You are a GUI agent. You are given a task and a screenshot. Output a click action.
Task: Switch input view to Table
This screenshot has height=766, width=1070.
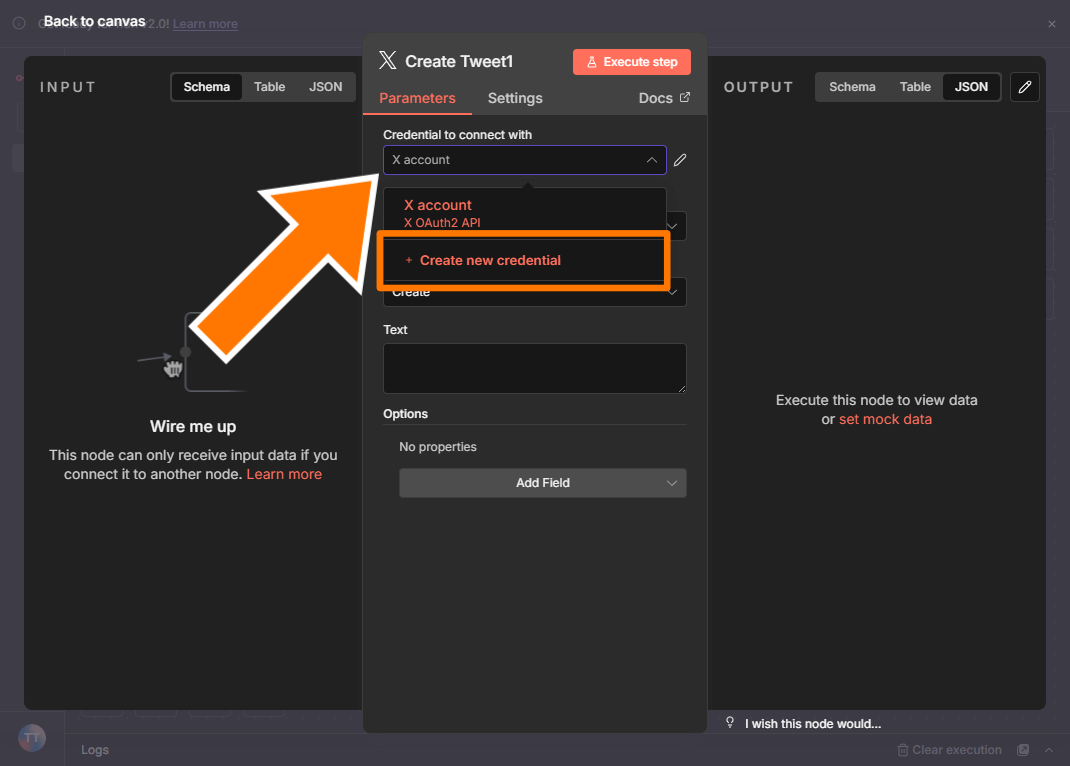[269, 87]
